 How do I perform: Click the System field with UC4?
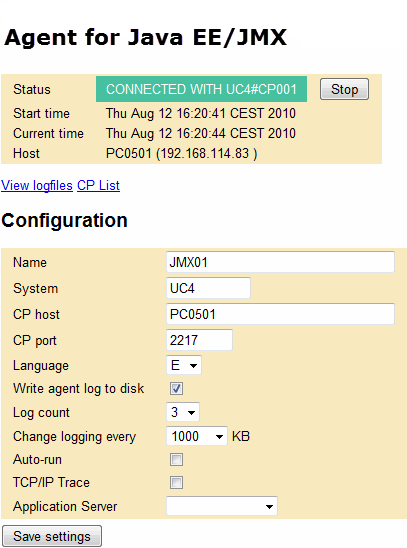tap(208, 288)
